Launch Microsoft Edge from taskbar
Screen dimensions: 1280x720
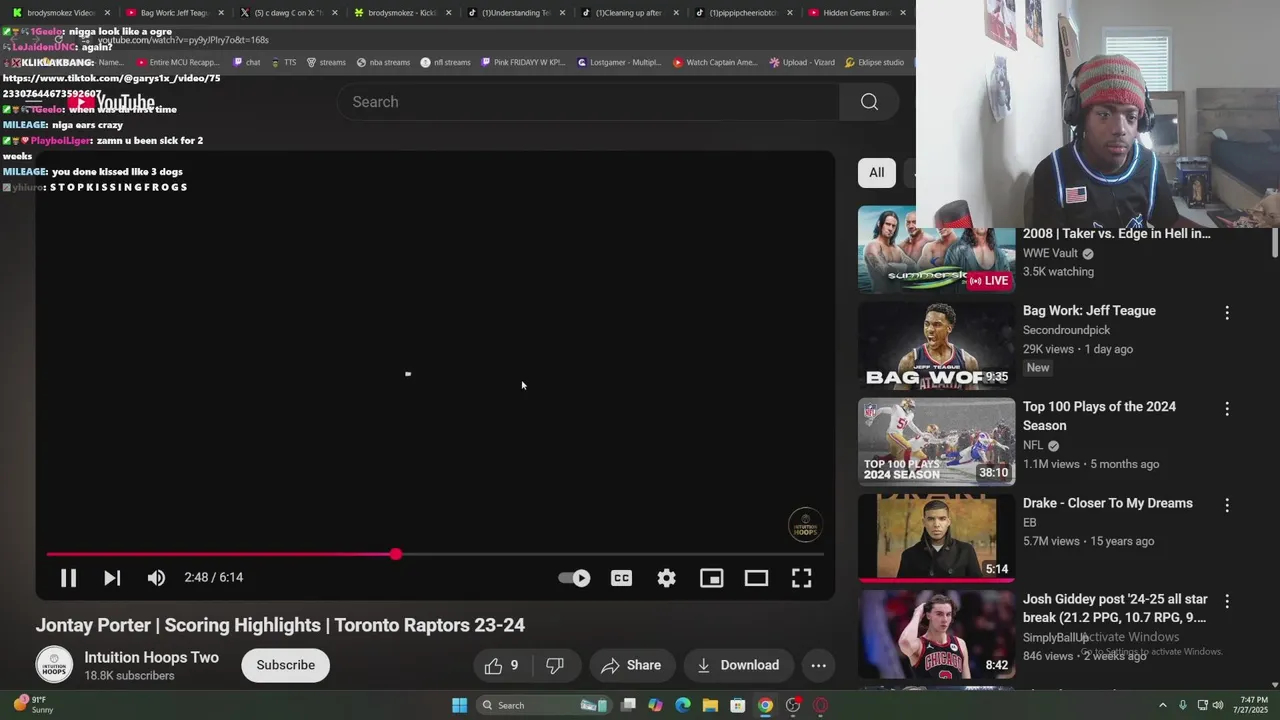pos(683,705)
